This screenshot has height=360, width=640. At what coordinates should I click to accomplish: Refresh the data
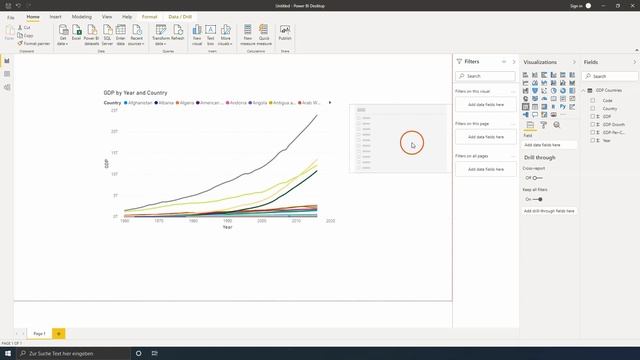click(178, 32)
